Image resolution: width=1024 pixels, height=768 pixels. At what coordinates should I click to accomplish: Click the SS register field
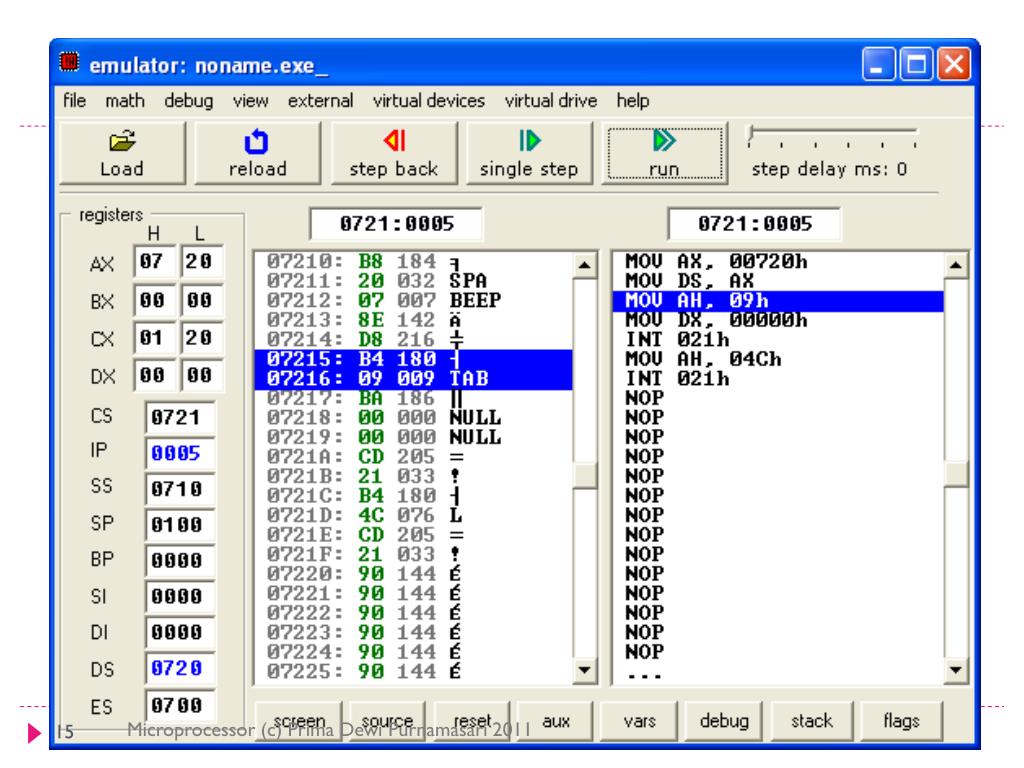179,489
